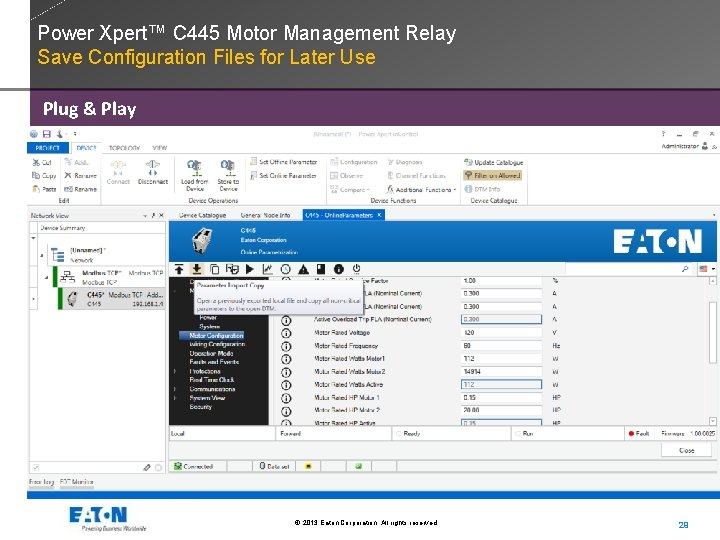Expand the Communications tree node

pos(175,389)
